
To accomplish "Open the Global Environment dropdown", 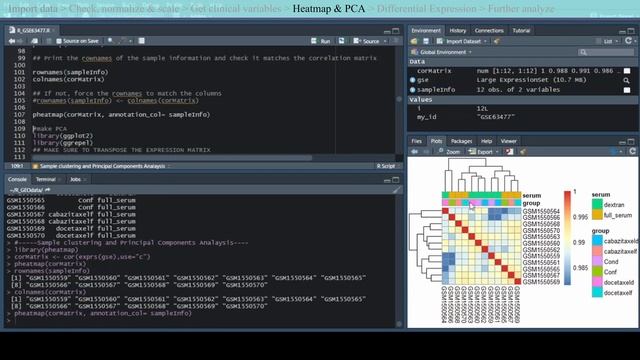I will click(x=442, y=52).
